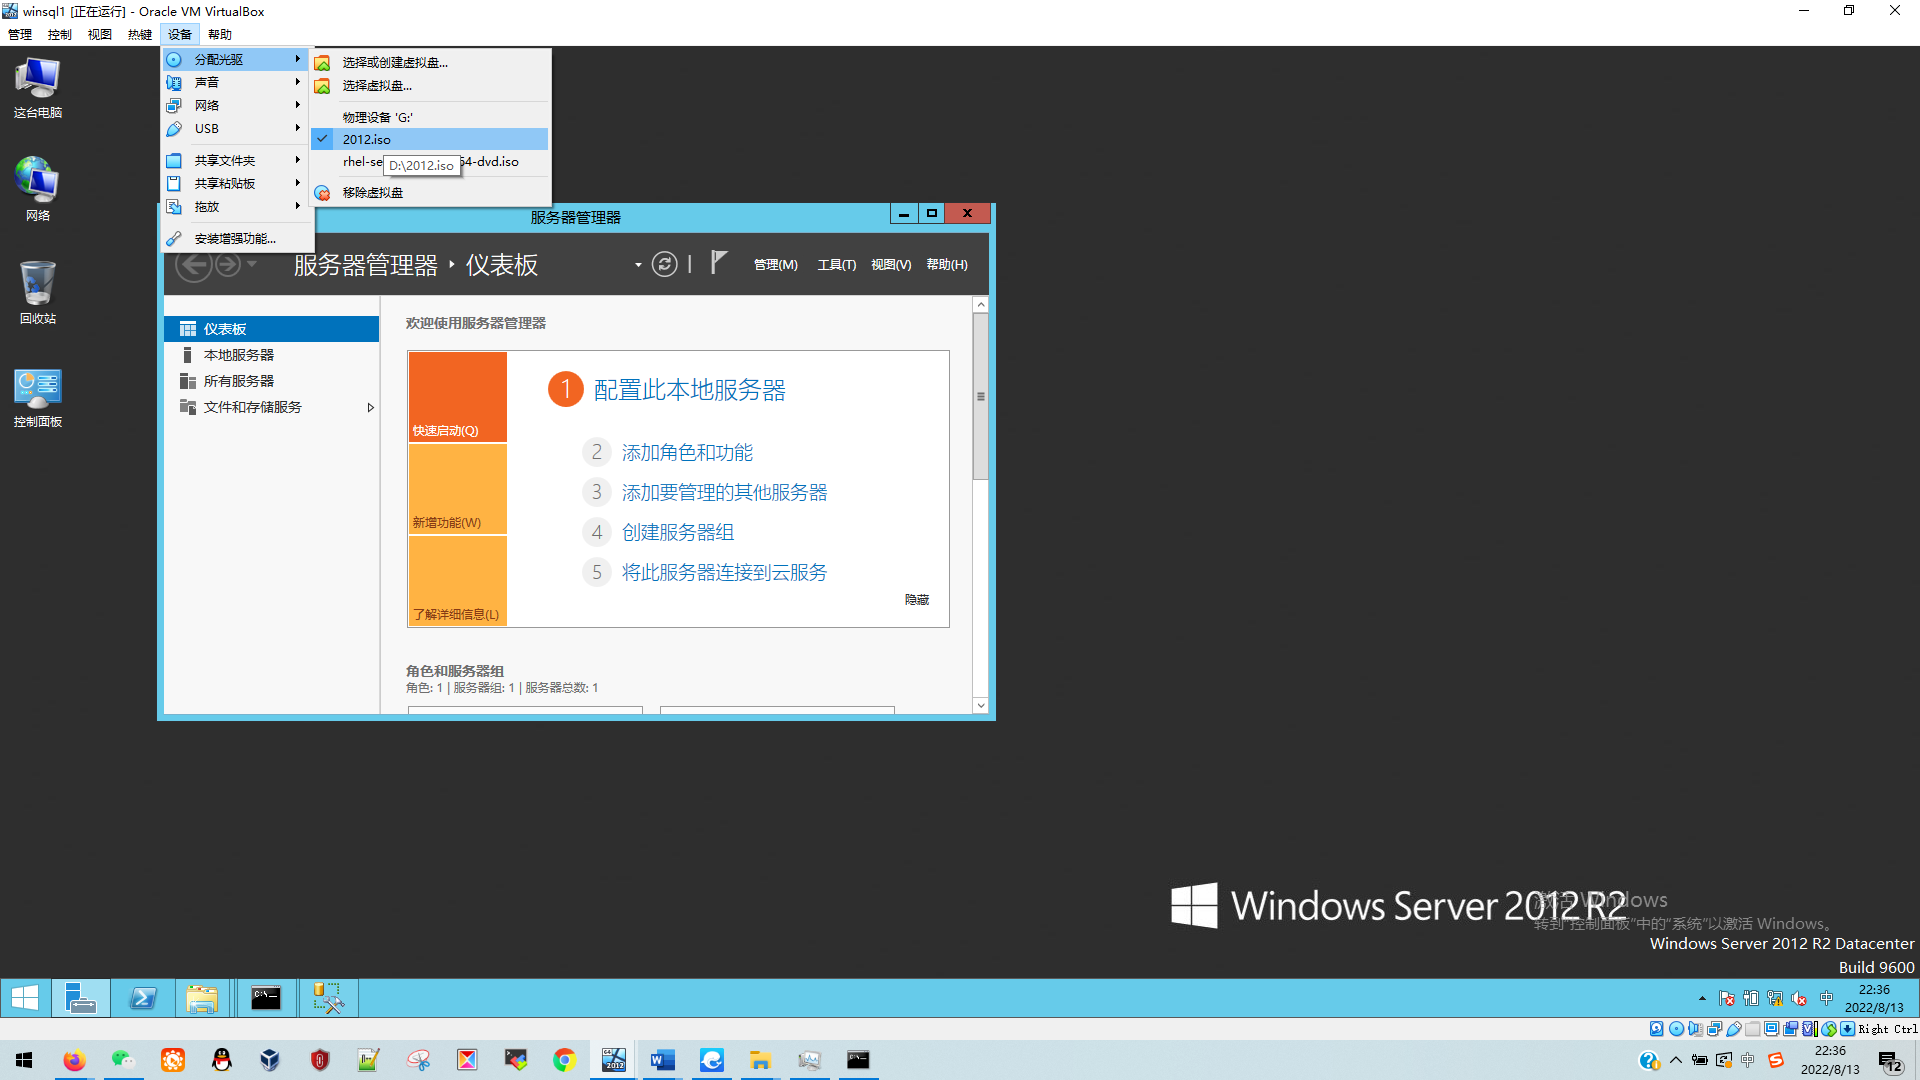Expand the 拖放 submenu

click(235, 206)
